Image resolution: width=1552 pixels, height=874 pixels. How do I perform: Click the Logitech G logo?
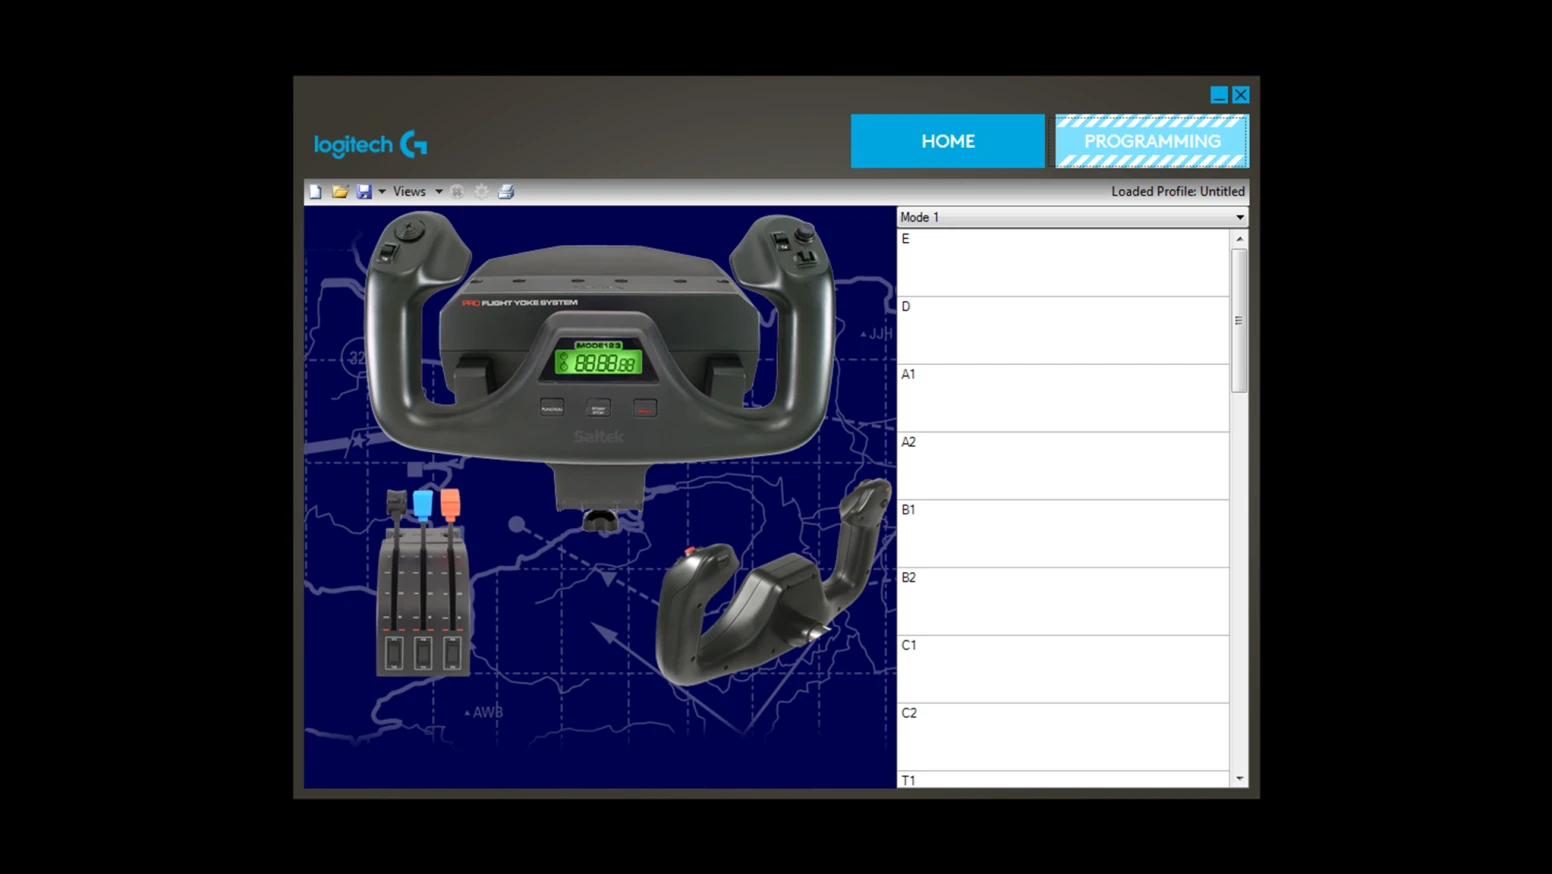[x=369, y=144]
